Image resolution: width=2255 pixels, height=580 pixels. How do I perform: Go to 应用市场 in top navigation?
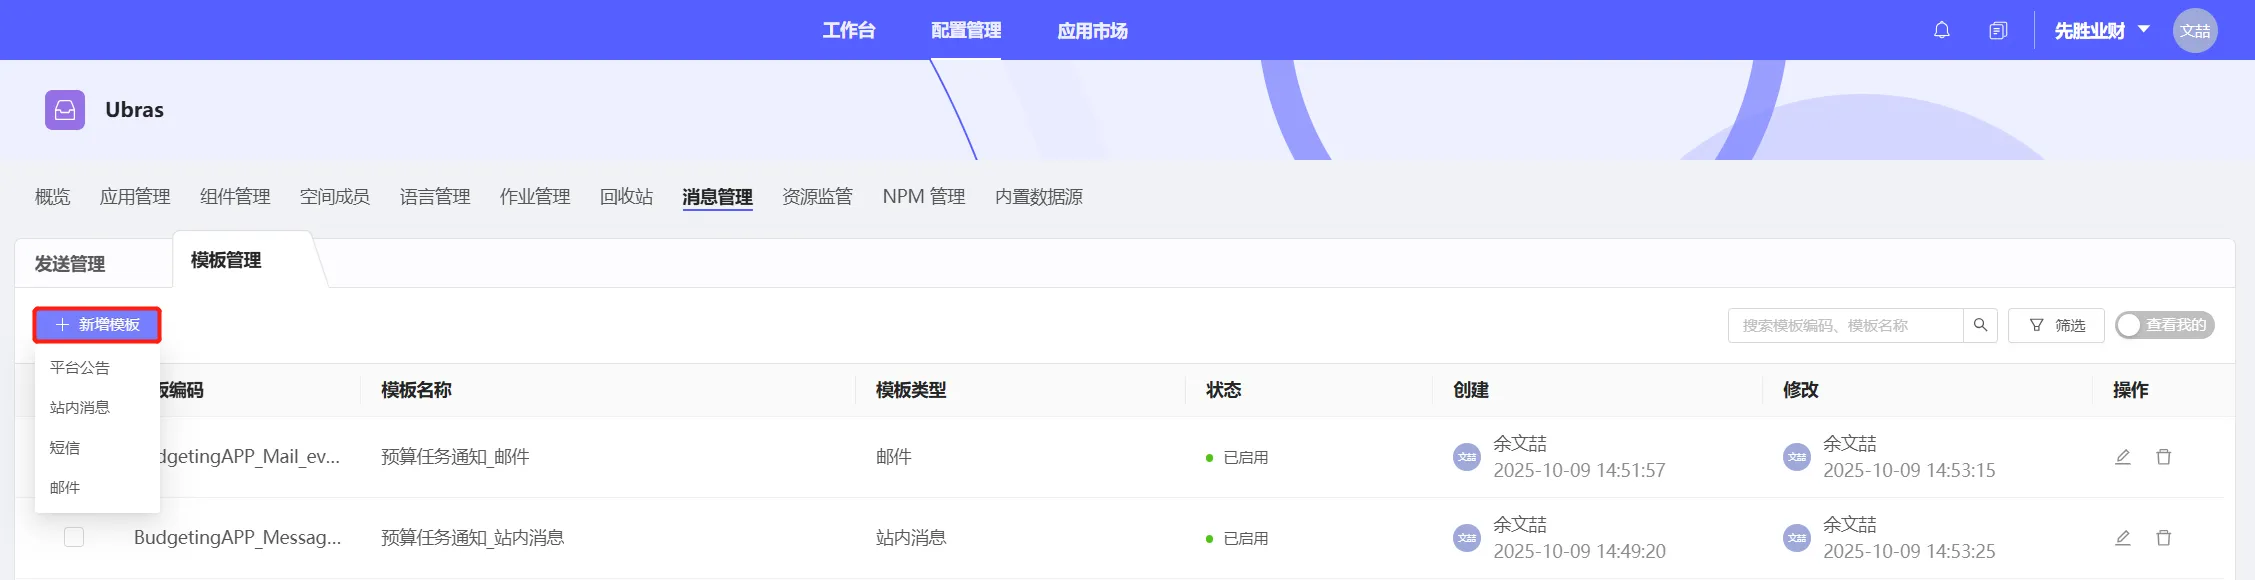(1092, 31)
